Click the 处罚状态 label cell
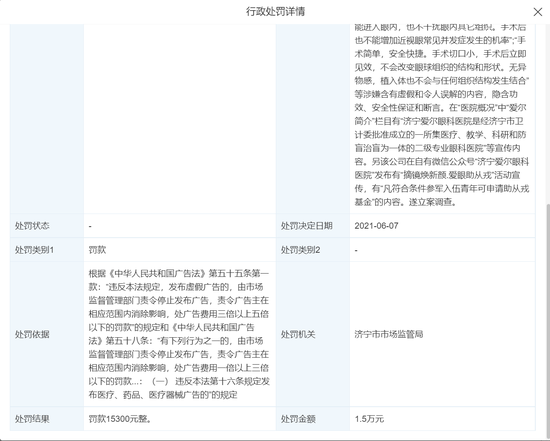This screenshot has height=441, width=550. (47, 226)
